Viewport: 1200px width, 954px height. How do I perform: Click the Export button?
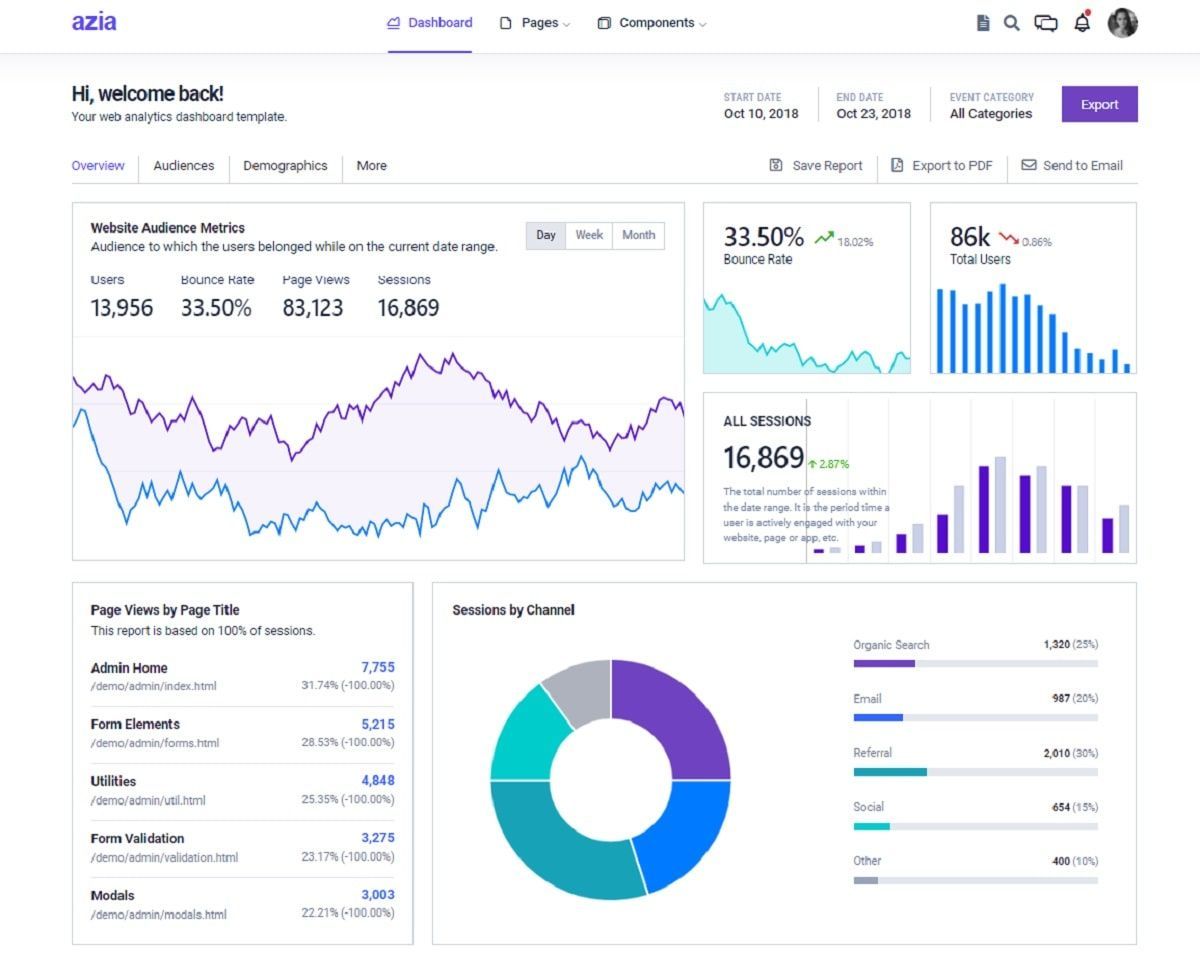(x=1099, y=104)
